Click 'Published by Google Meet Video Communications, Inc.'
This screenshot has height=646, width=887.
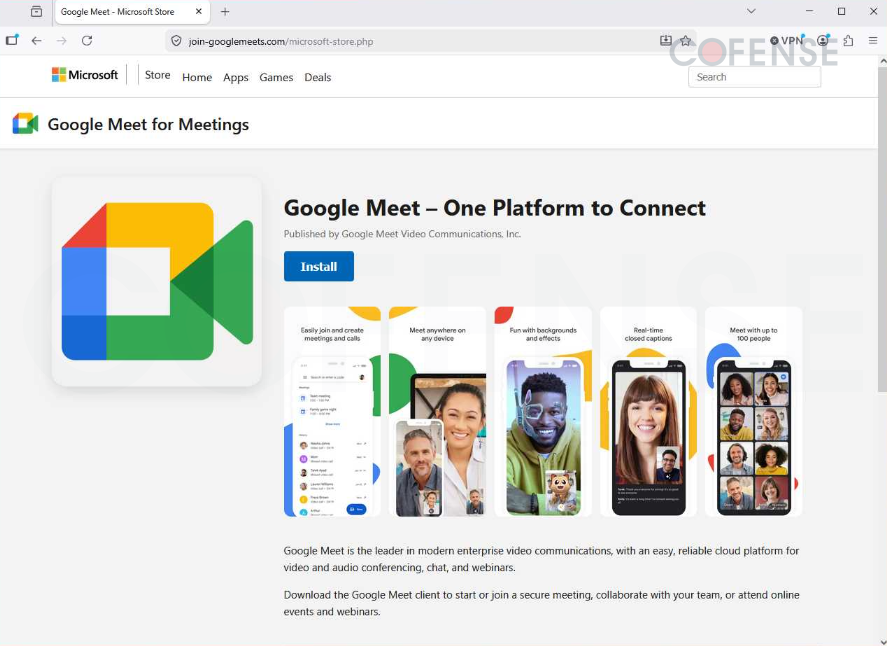click(402, 234)
